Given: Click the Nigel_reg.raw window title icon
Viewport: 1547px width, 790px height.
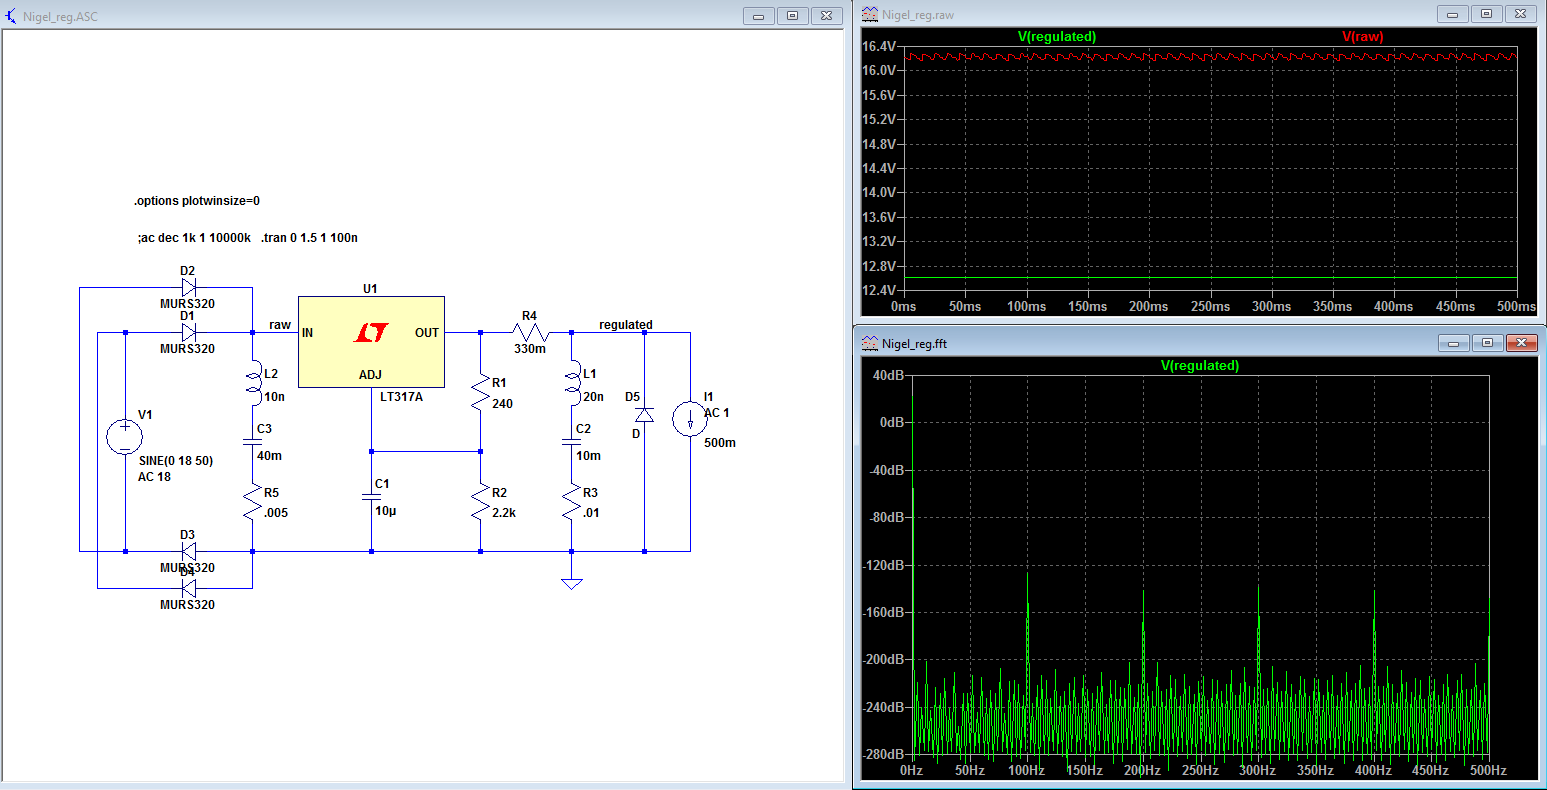Looking at the screenshot, I should (x=869, y=14).
